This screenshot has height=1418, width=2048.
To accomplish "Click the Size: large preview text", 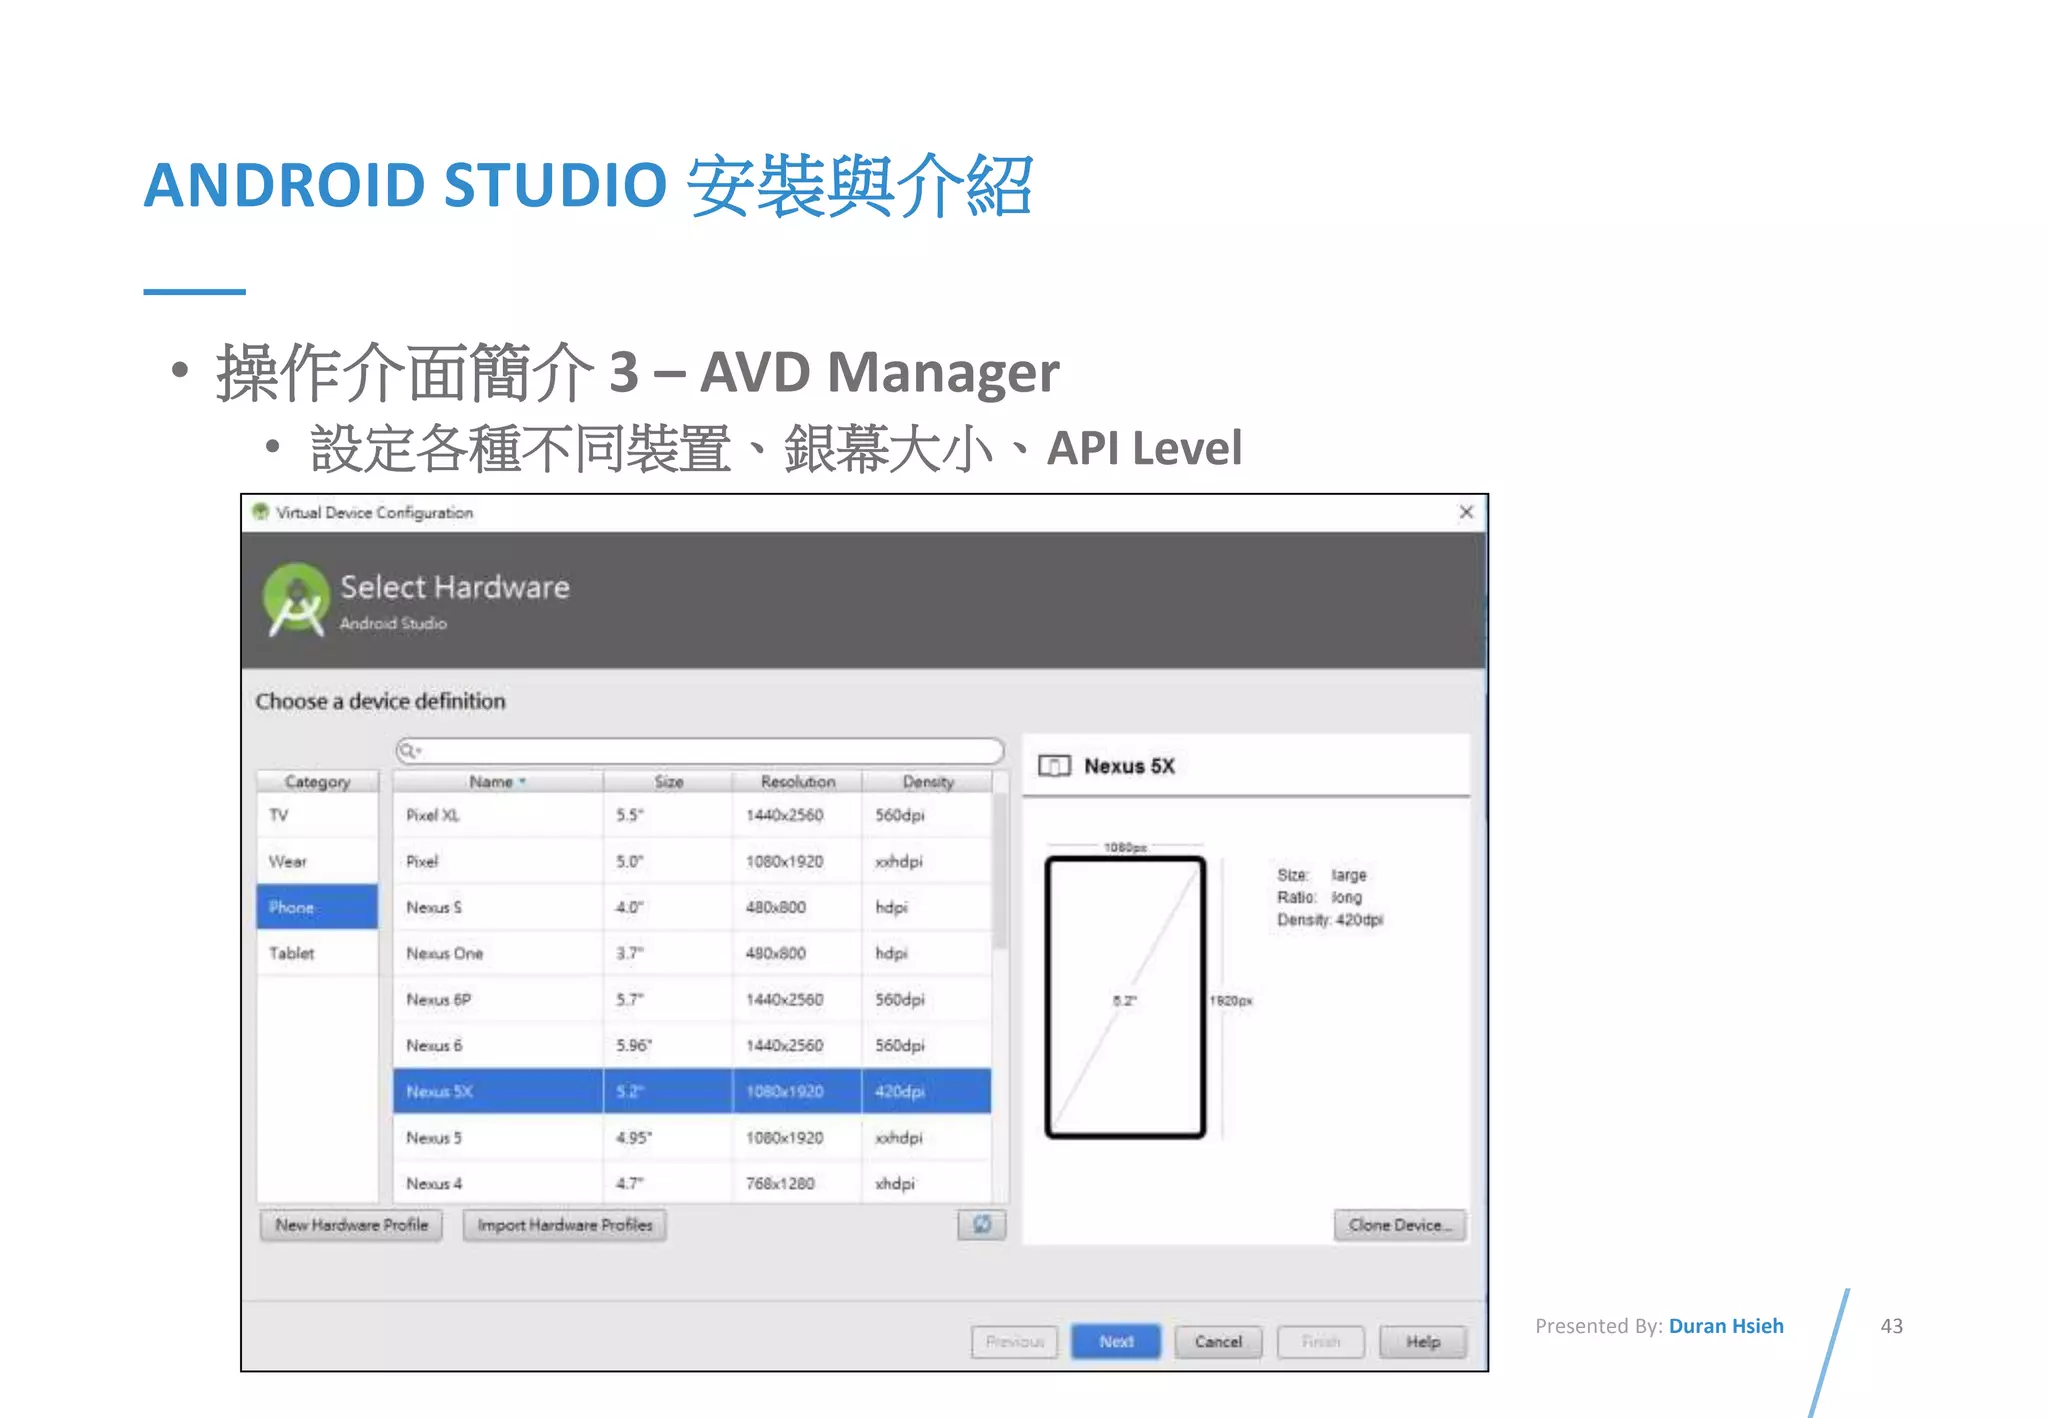I will [1322, 875].
